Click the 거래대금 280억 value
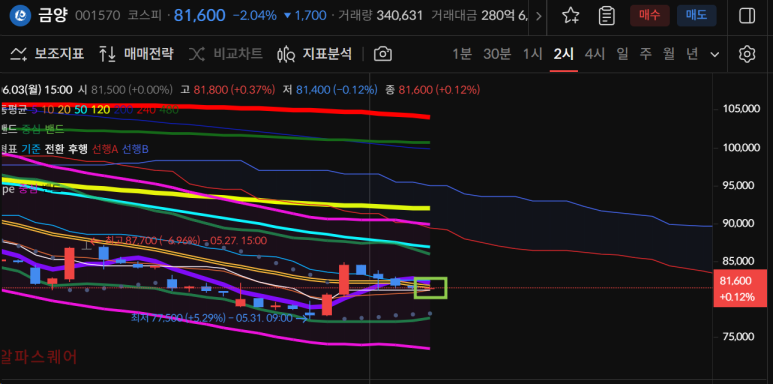 click(480, 16)
